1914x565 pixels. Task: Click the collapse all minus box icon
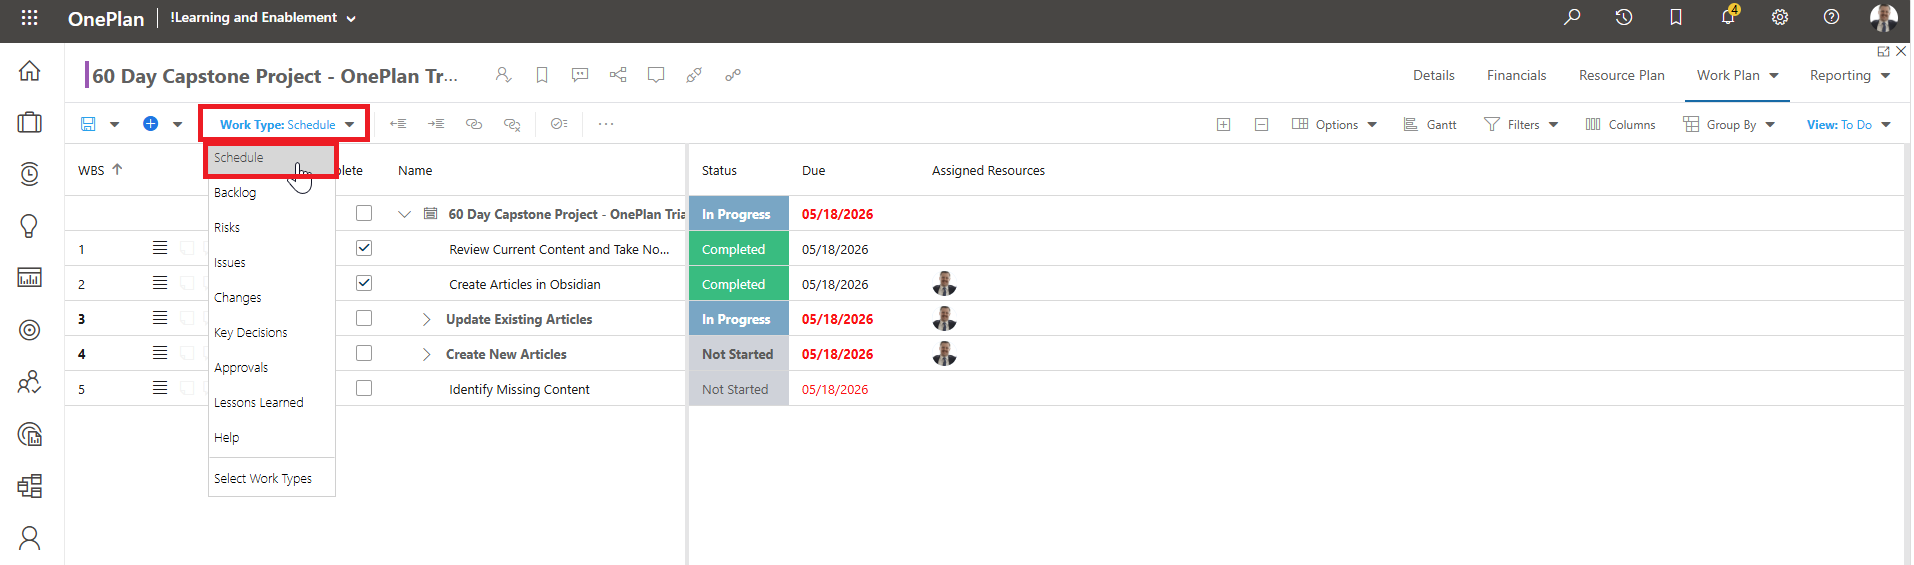click(1261, 125)
